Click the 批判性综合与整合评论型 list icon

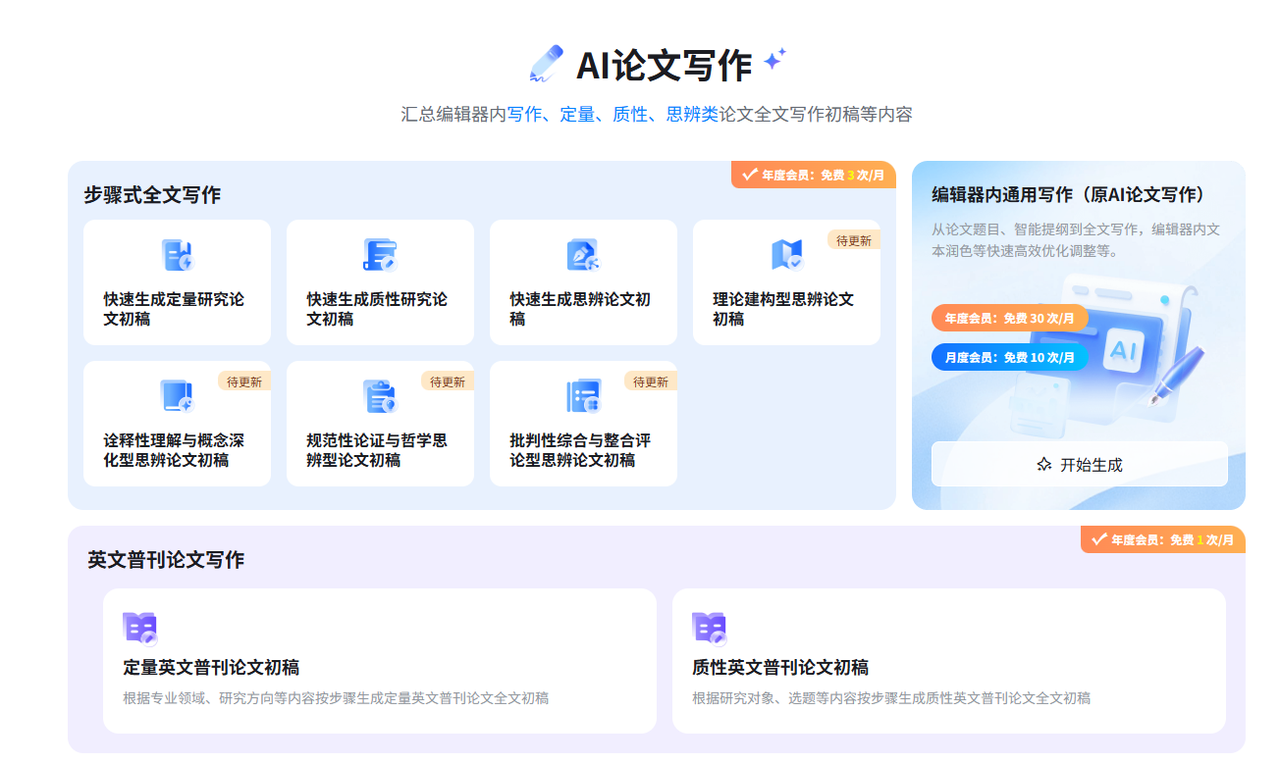[583, 396]
